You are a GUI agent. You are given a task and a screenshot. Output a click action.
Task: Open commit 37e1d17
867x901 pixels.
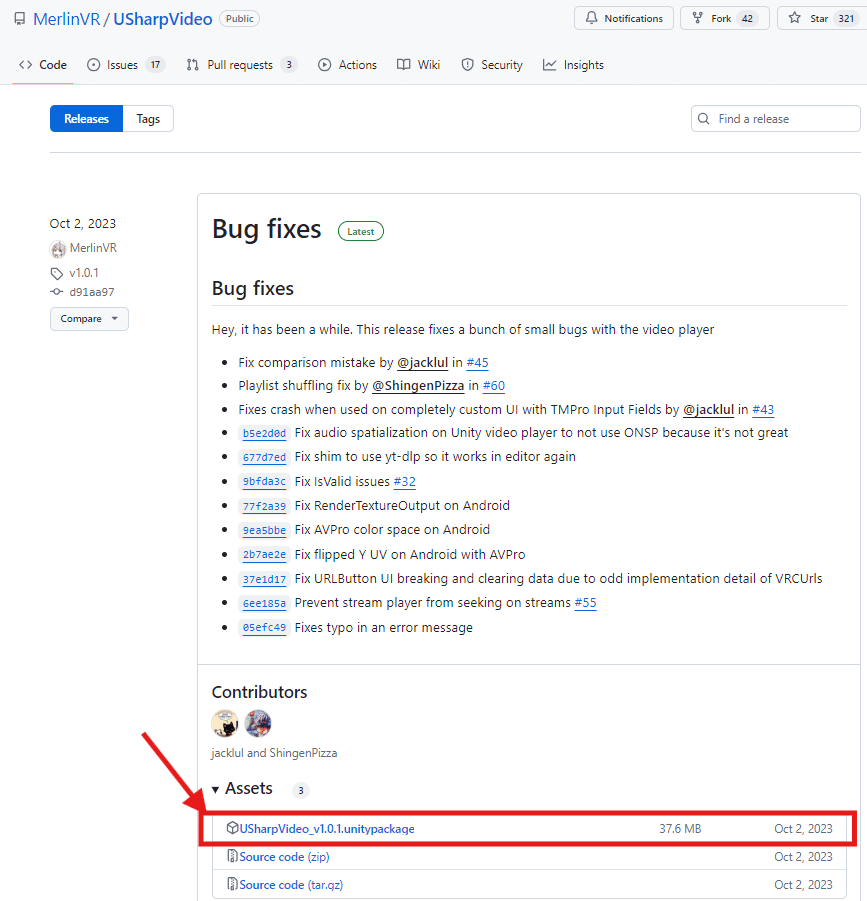(x=264, y=579)
